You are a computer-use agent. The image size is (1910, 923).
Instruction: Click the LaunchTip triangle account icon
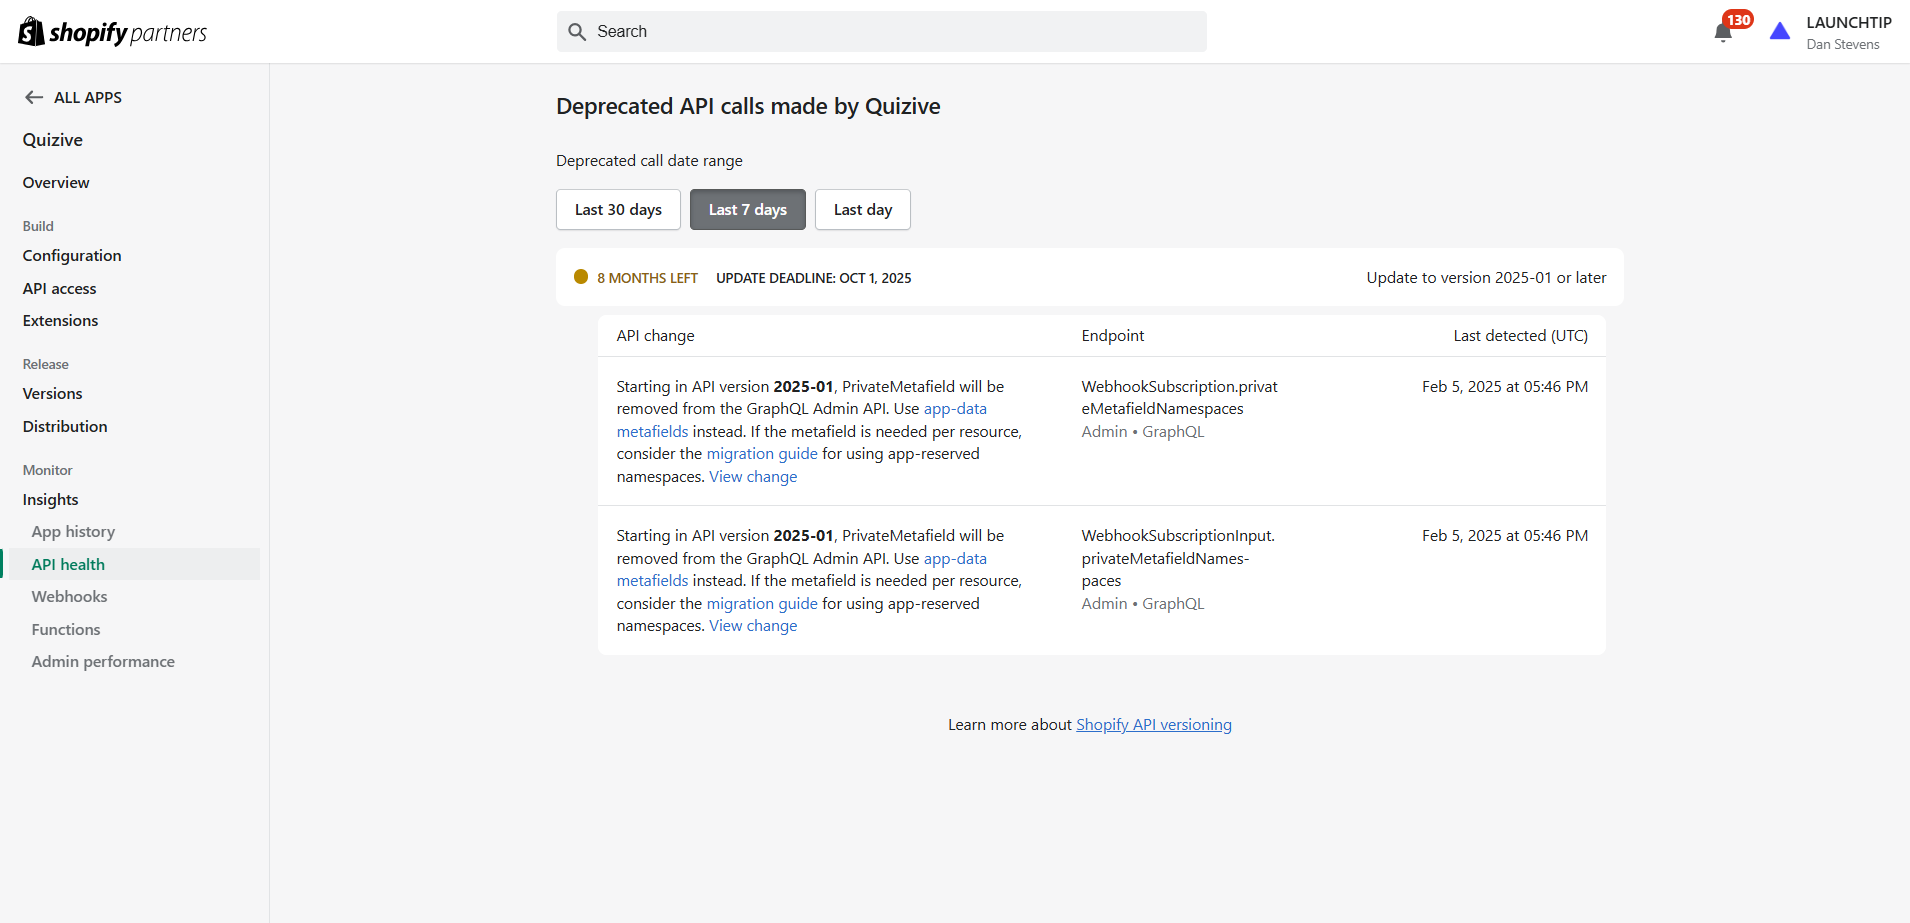(x=1780, y=32)
